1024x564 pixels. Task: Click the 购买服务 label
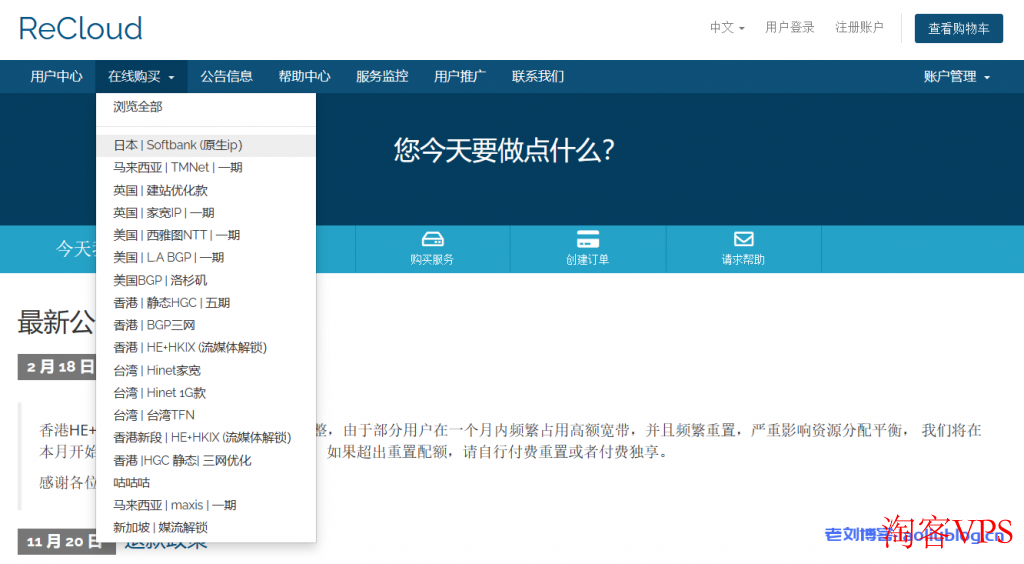tap(432, 260)
